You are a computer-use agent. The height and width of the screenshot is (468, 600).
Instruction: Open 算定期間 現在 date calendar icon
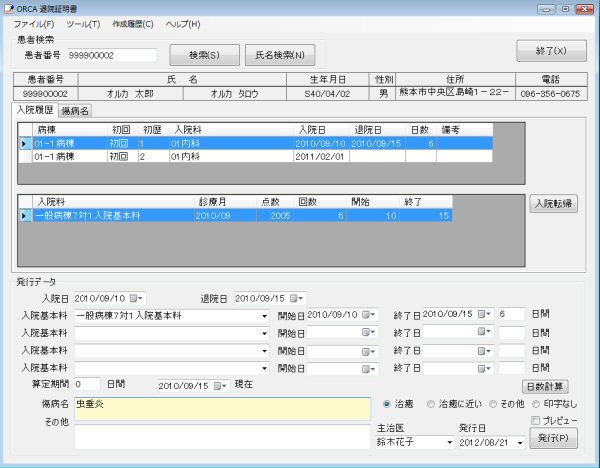point(220,386)
